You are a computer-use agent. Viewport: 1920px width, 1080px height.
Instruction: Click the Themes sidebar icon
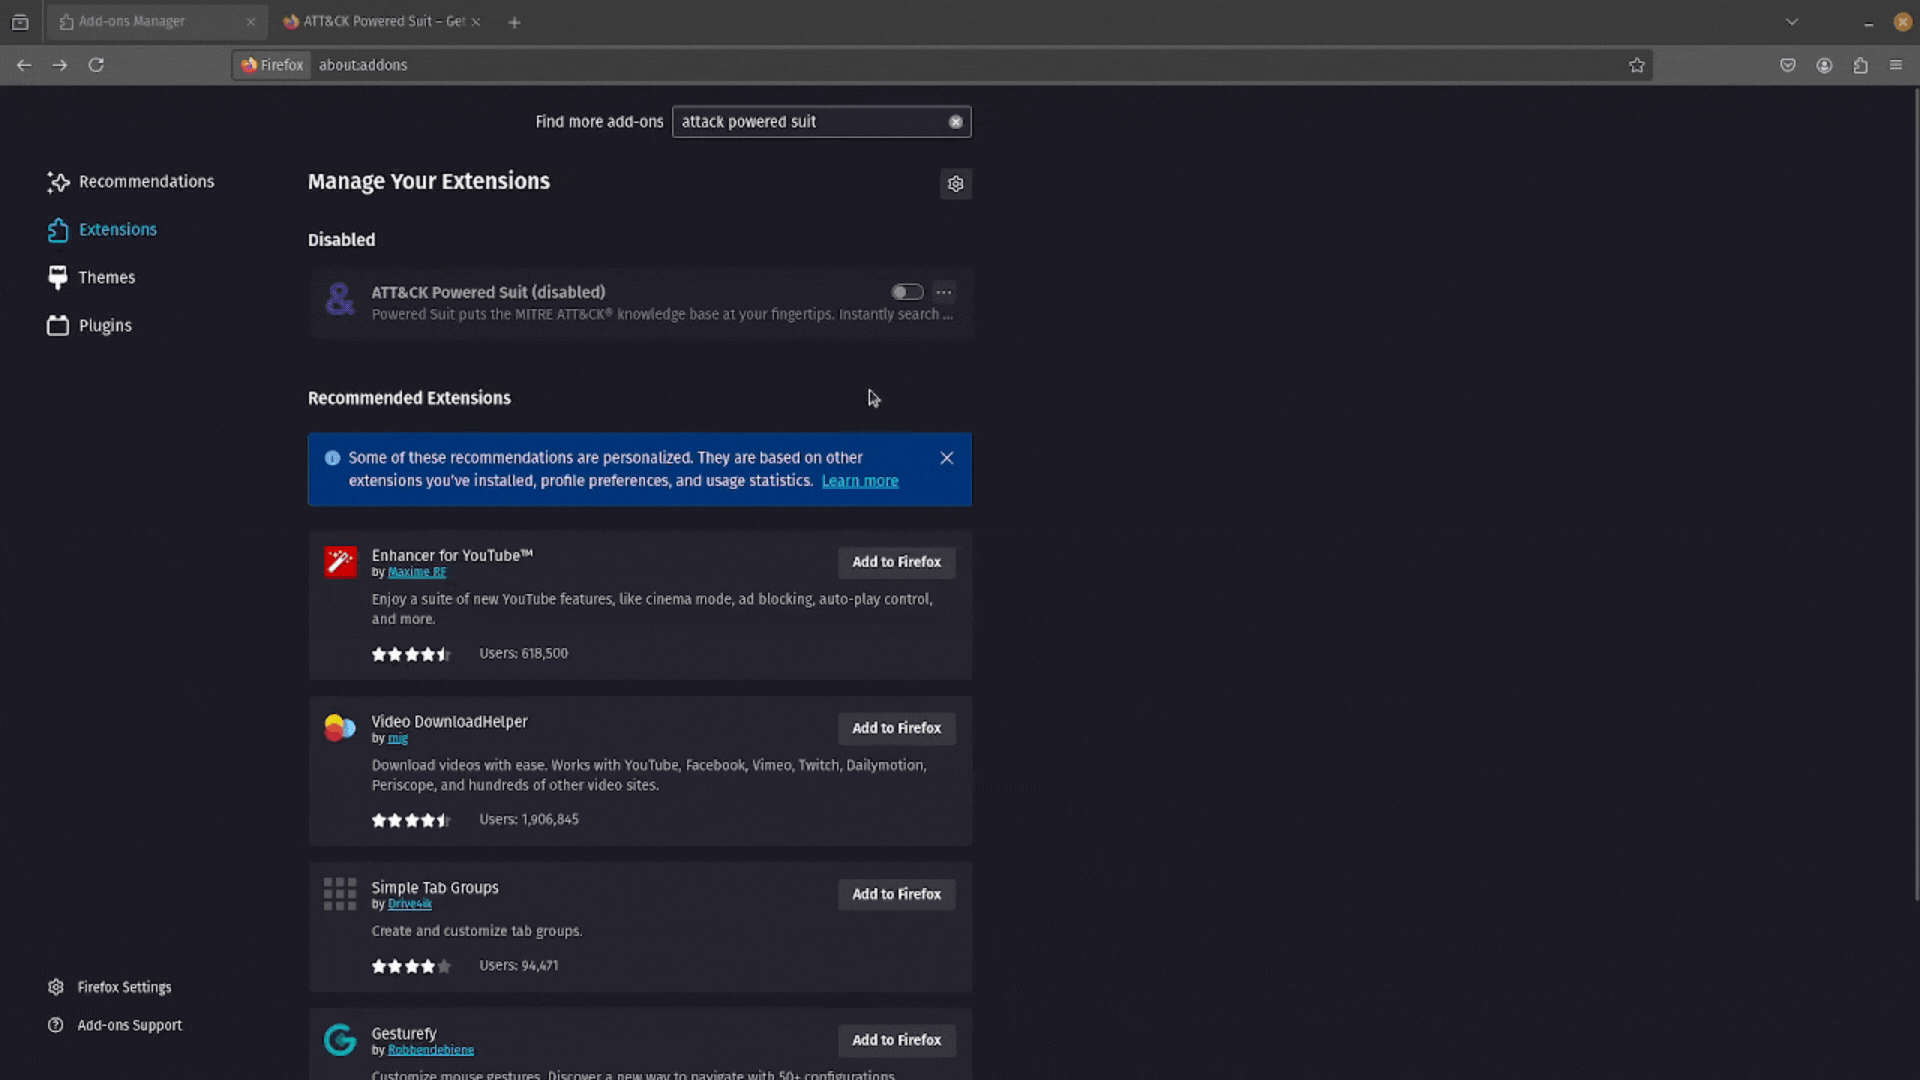pyautogui.click(x=58, y=277)
